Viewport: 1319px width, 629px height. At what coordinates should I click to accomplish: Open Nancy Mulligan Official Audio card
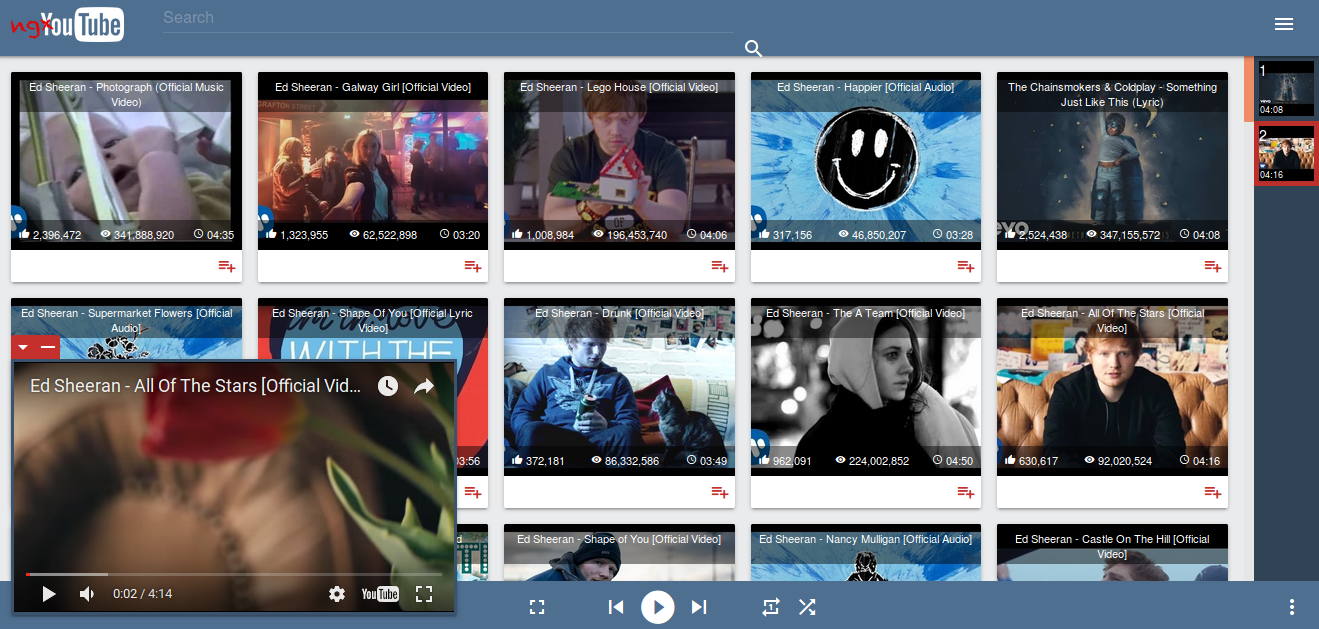866,552
